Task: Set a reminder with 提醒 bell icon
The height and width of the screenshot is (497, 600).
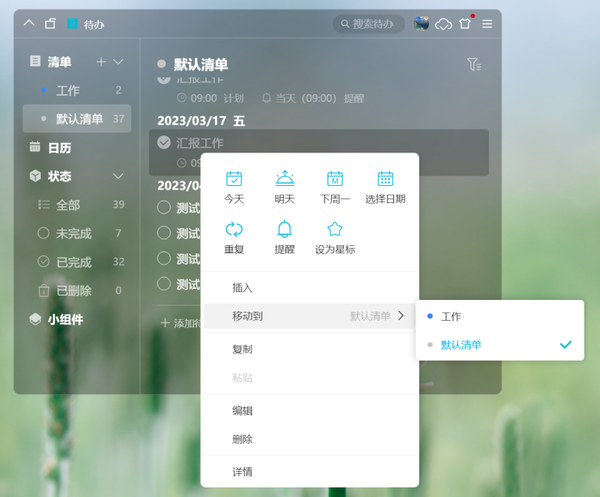Action: coord(284,230)
